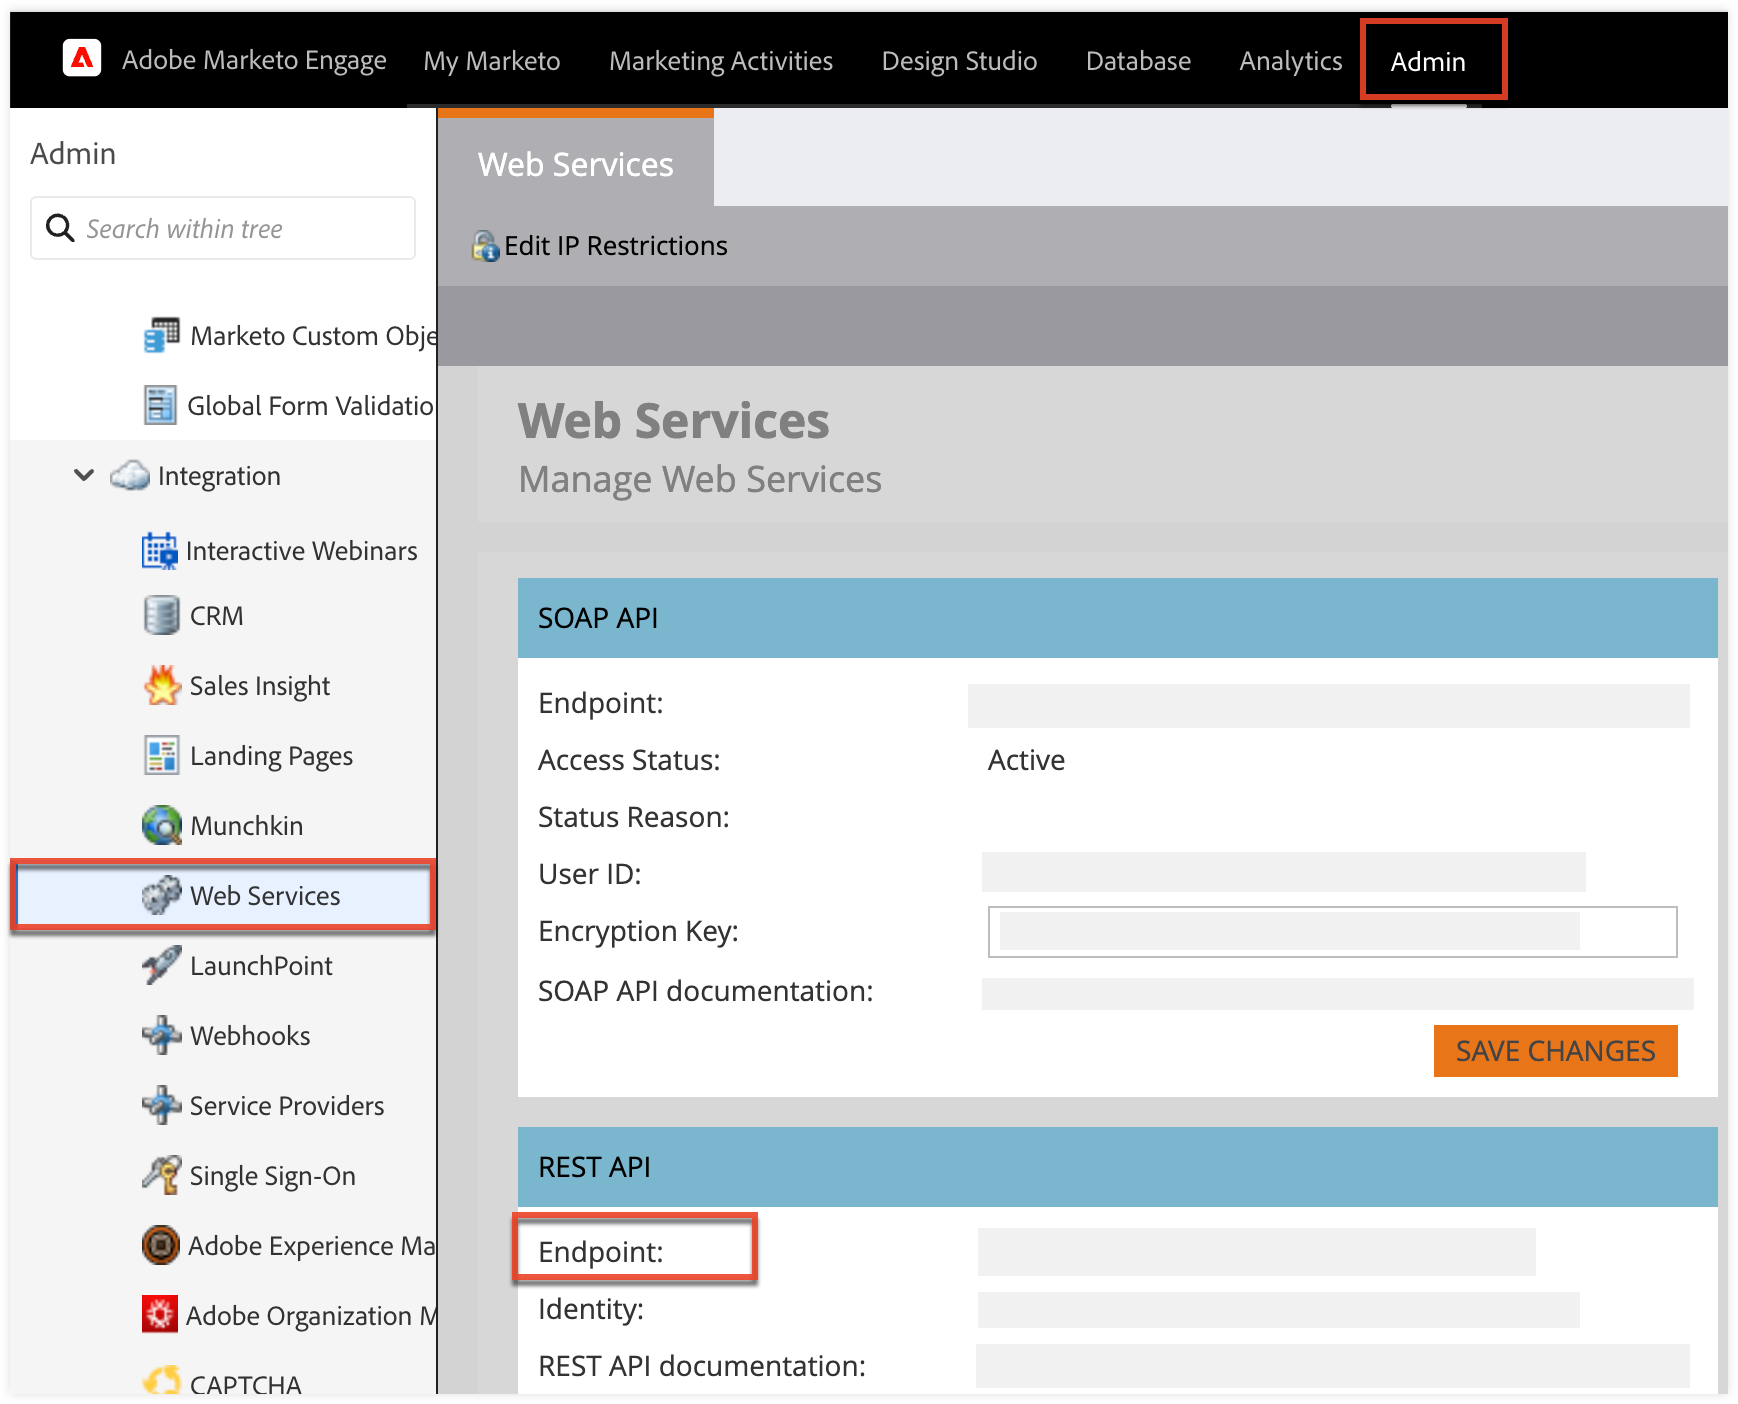Open Munchkin via its globe icon

coord(160,825)
